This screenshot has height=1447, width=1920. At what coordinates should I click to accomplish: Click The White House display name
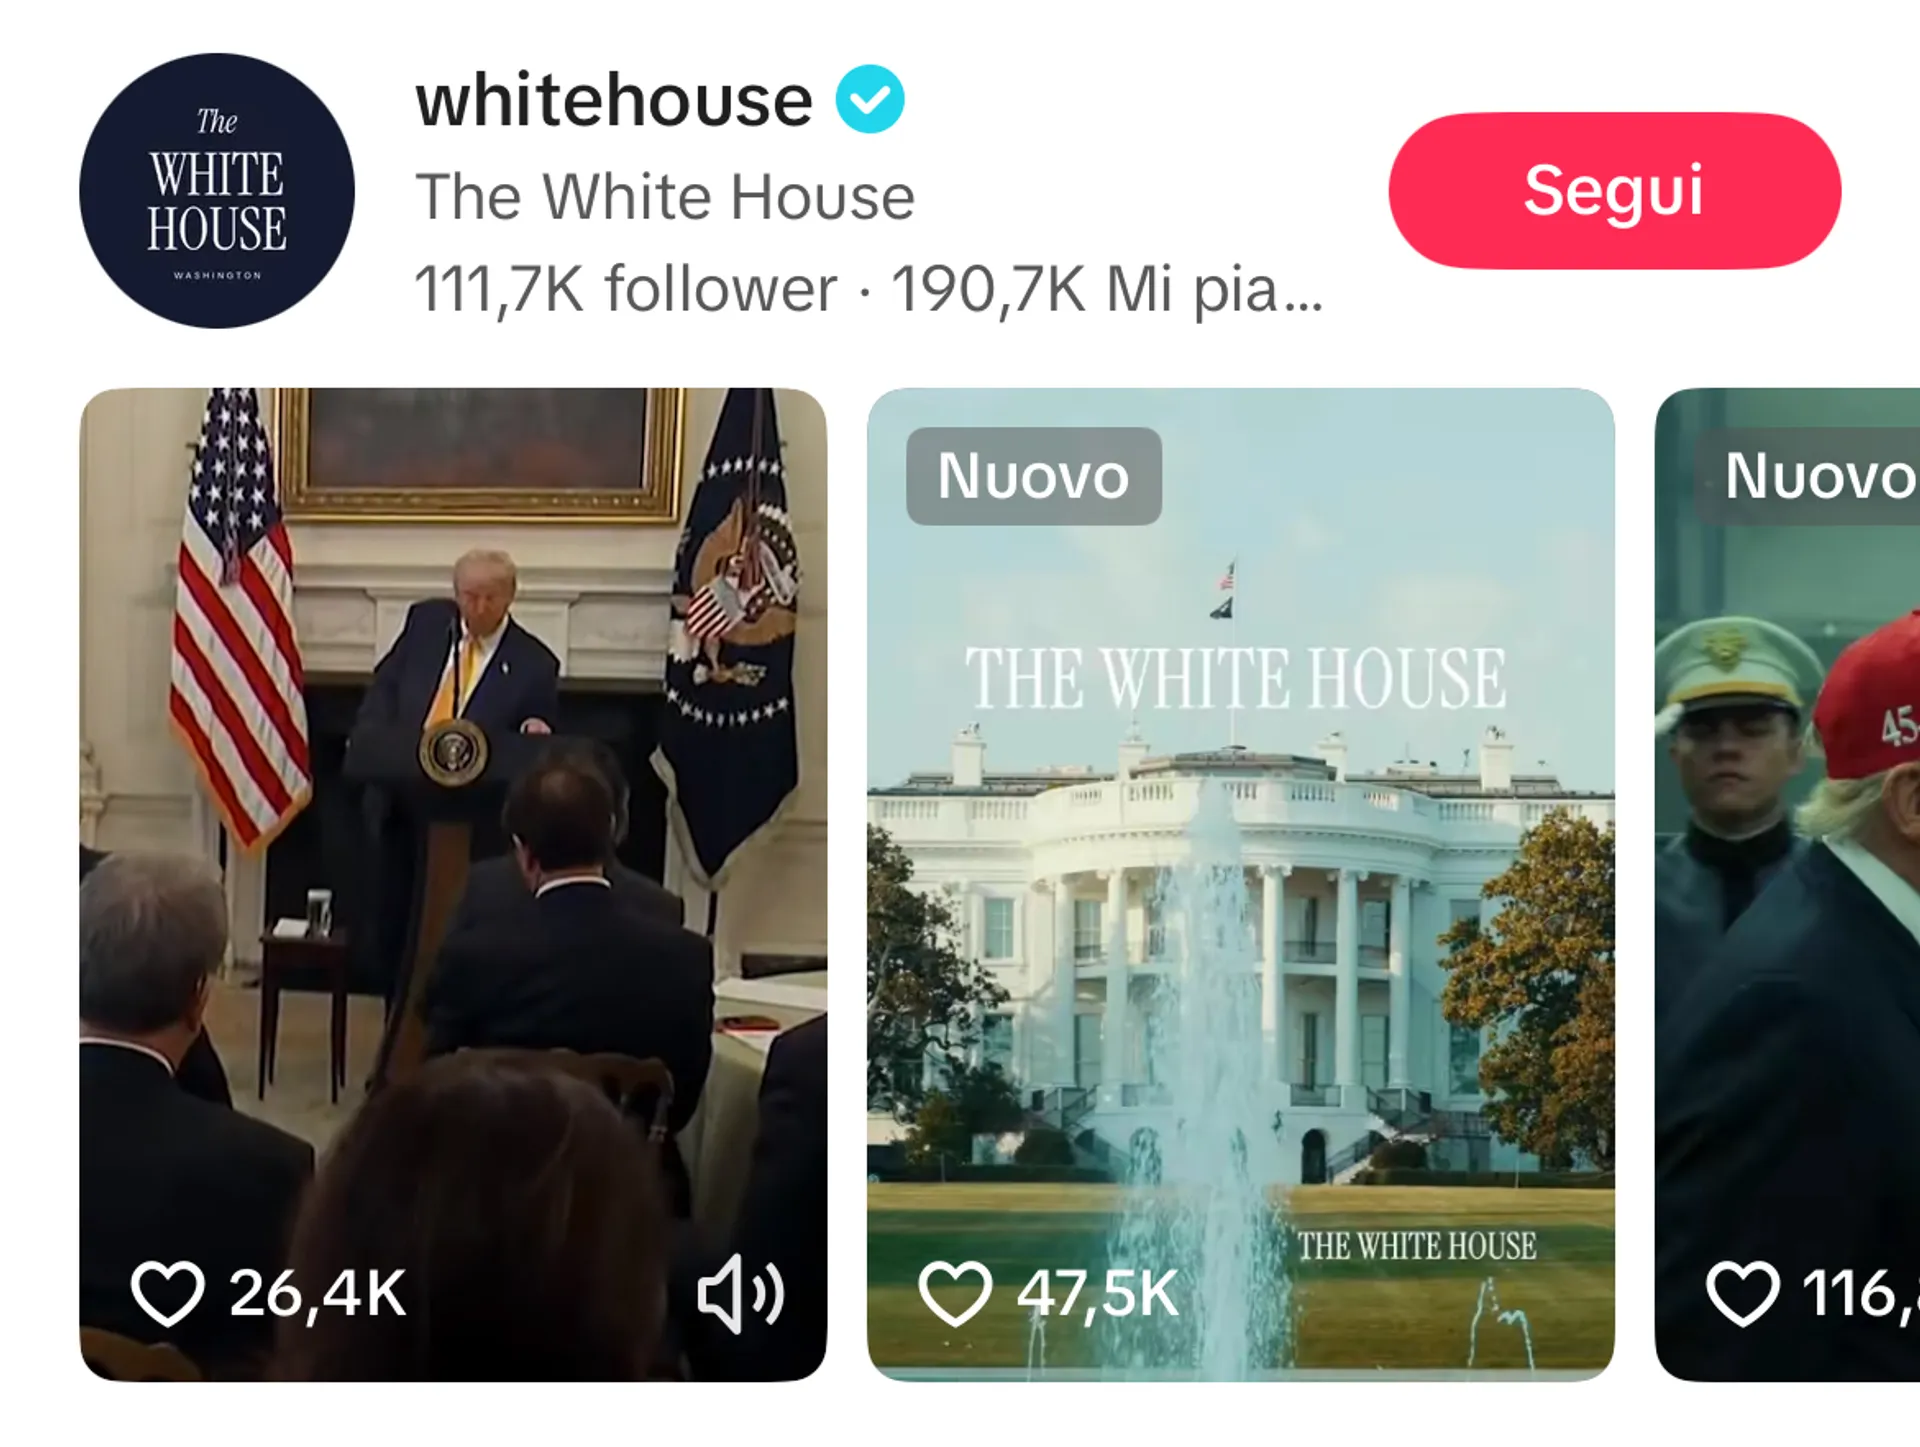(x=665, y=196)
